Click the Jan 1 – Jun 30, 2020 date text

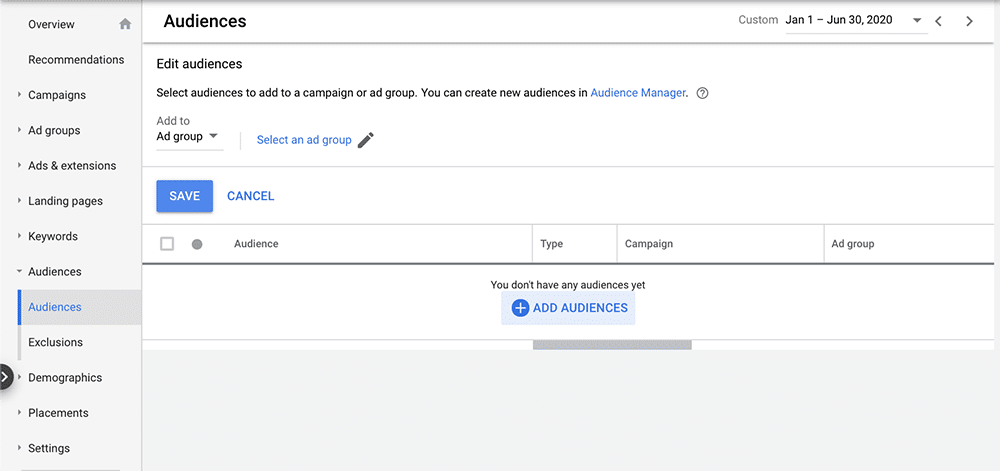tap(839, 20)
